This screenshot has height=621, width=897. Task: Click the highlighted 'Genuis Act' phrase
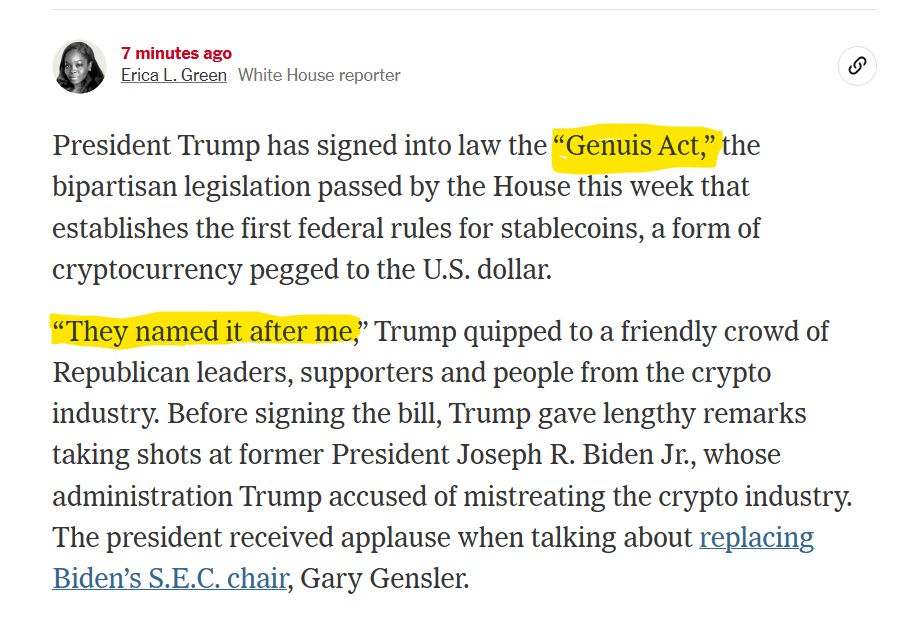(635, 146)
